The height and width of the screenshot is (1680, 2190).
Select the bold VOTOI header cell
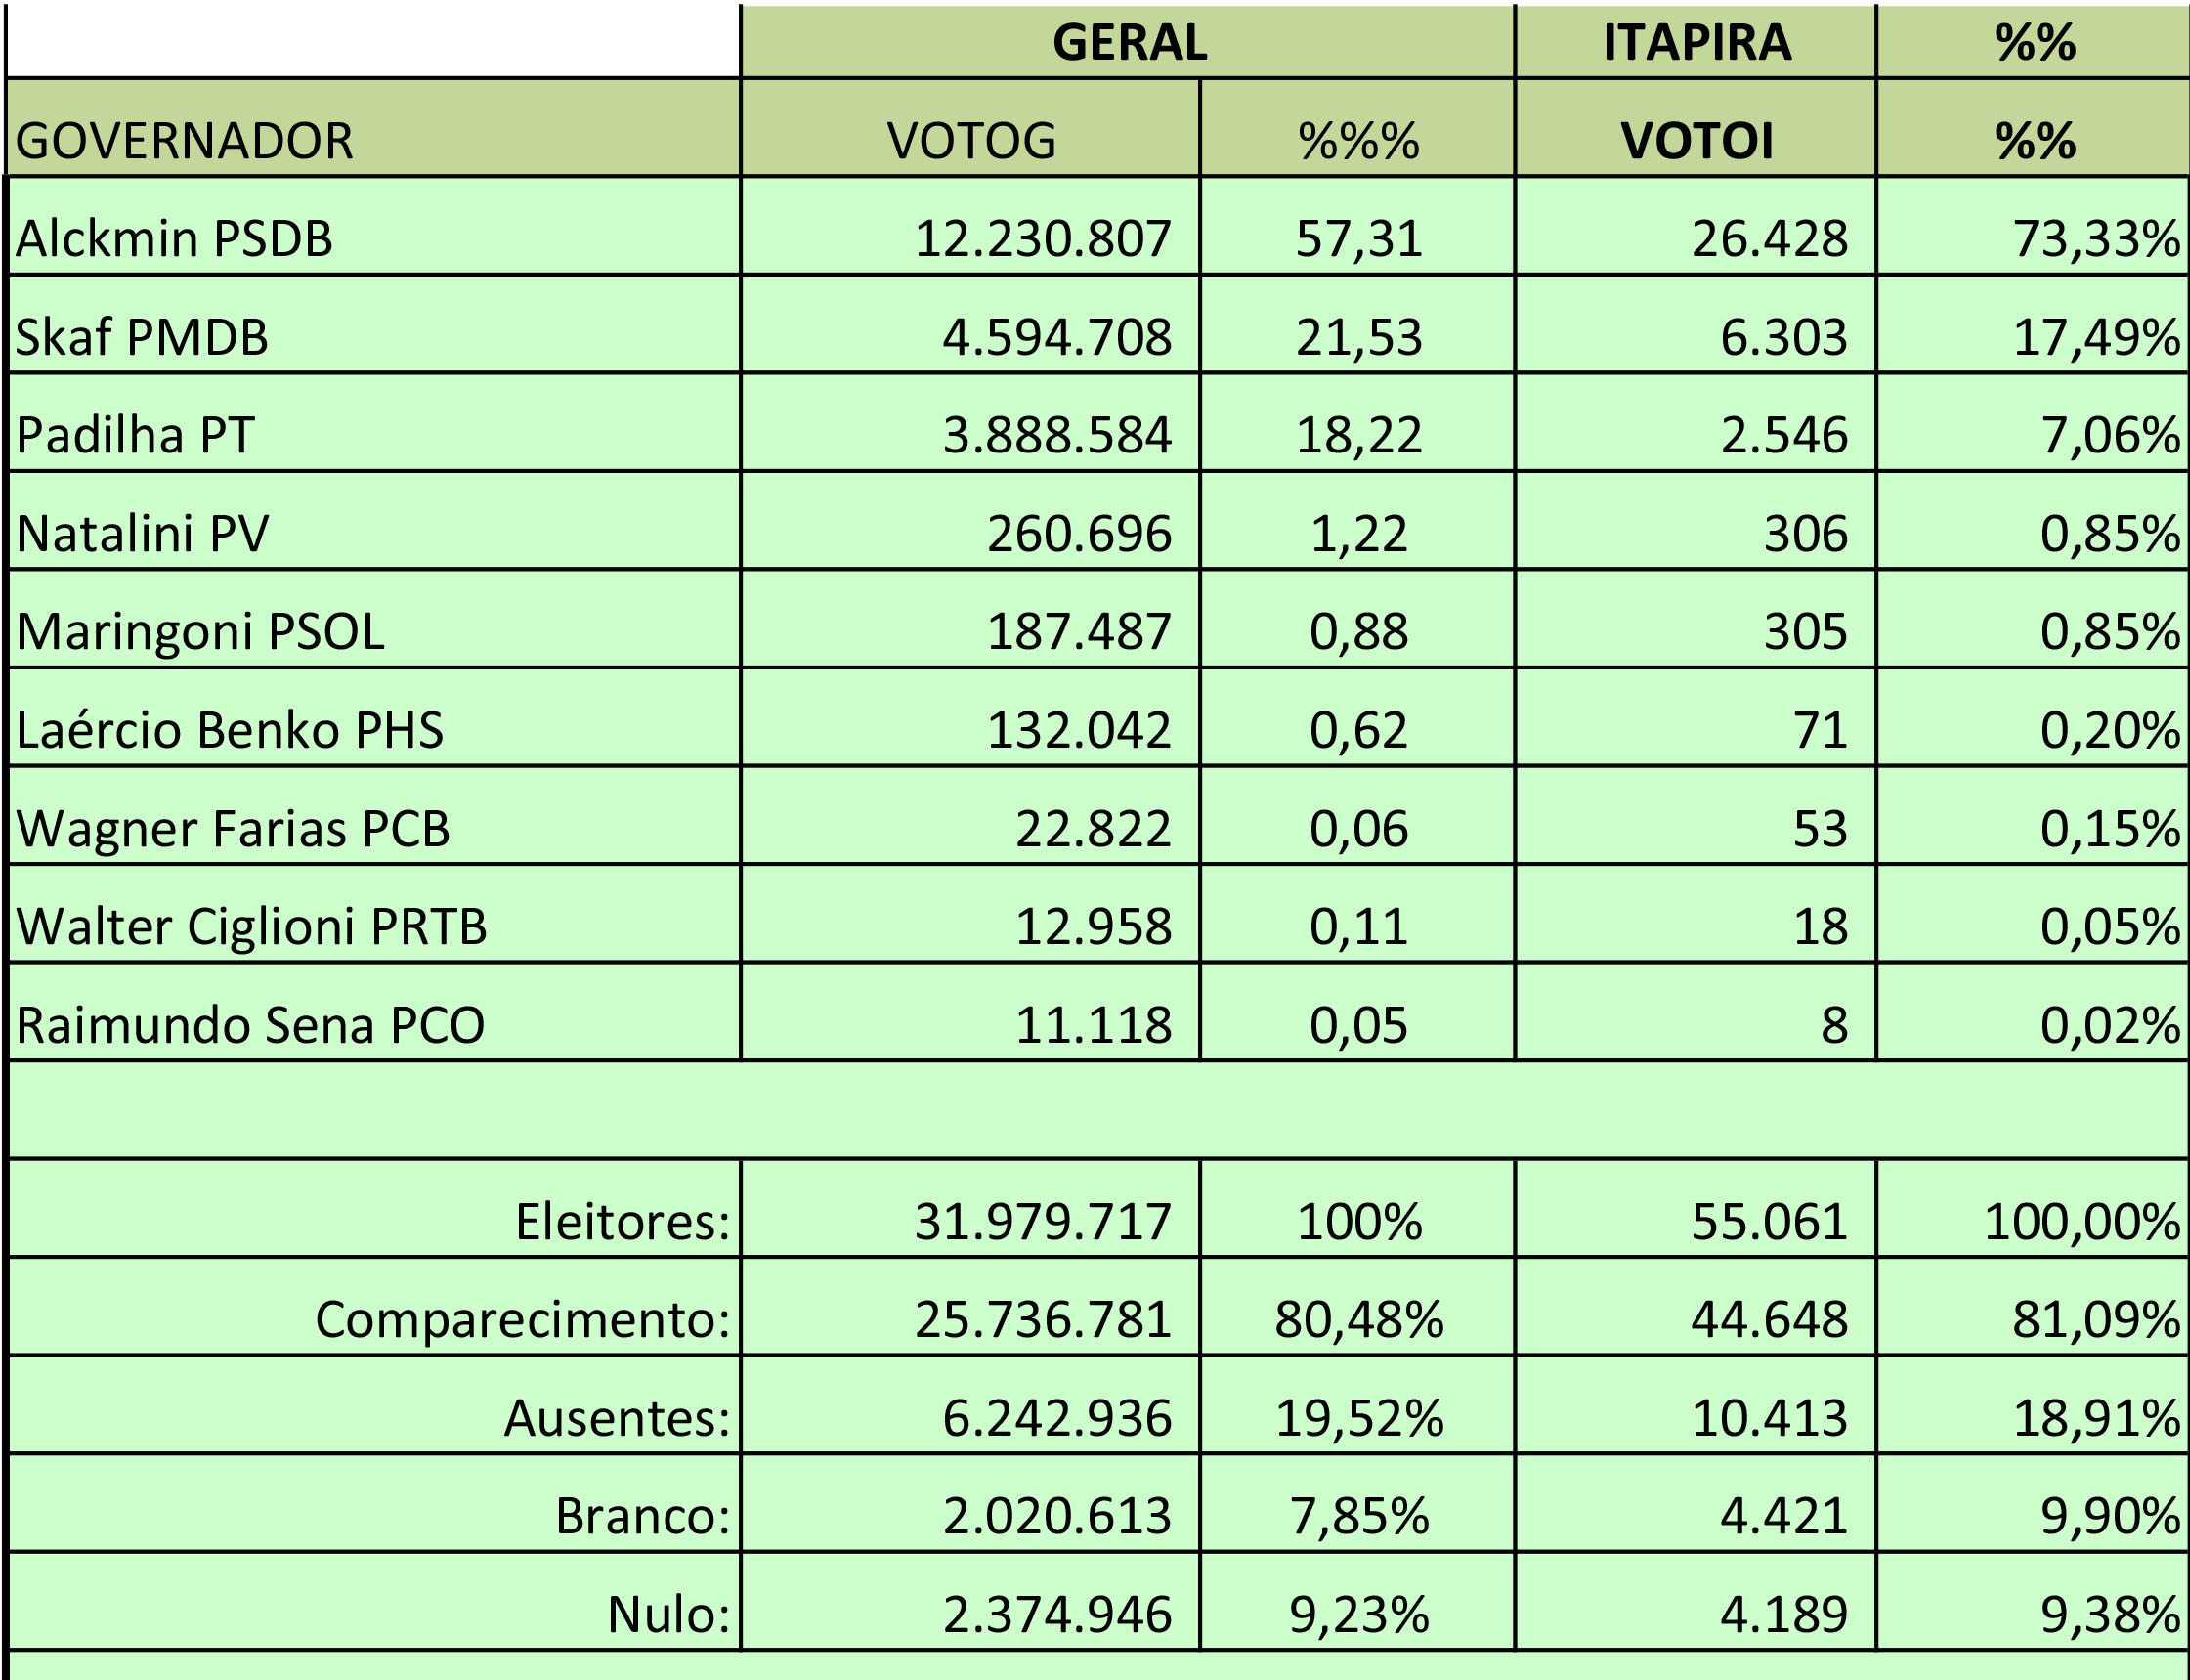[x=1695, y=128]
